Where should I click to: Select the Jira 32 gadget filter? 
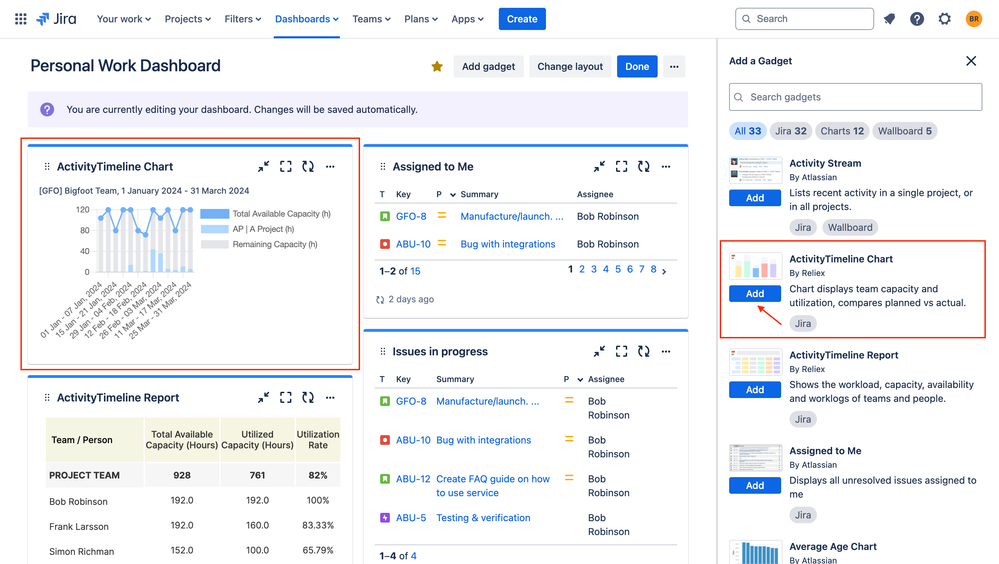(x=791, y=131)
